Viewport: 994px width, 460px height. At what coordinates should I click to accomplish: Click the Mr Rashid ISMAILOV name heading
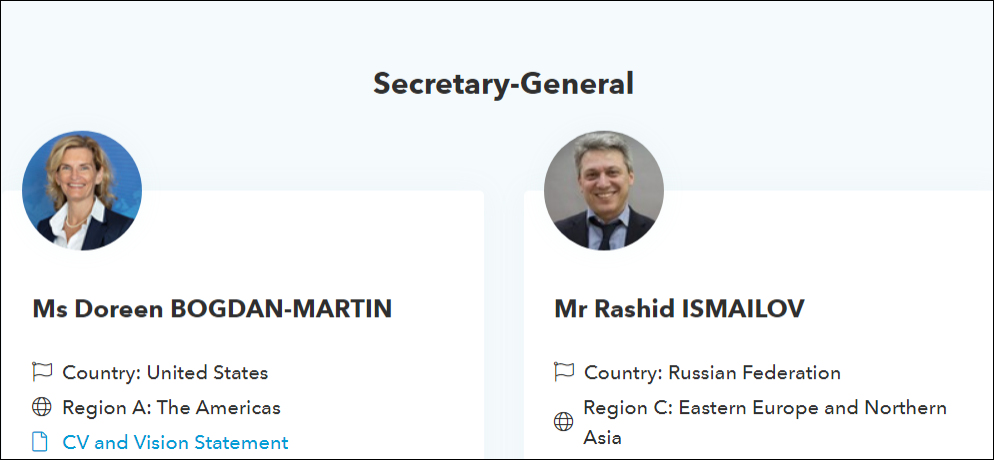pos(679,309)
